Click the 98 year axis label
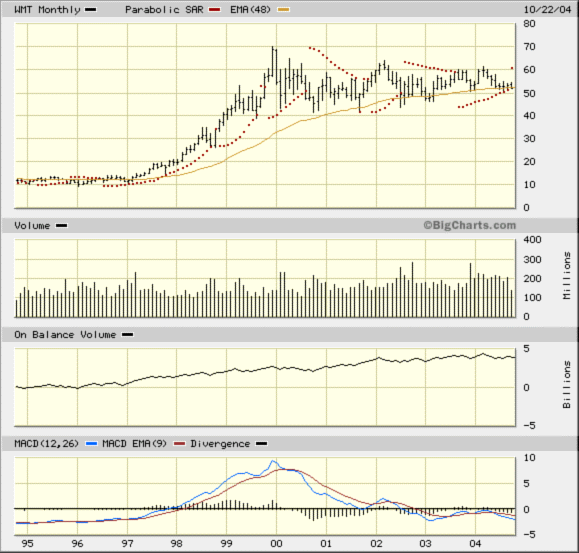This screenshot has width=579, height=553. 177,544
